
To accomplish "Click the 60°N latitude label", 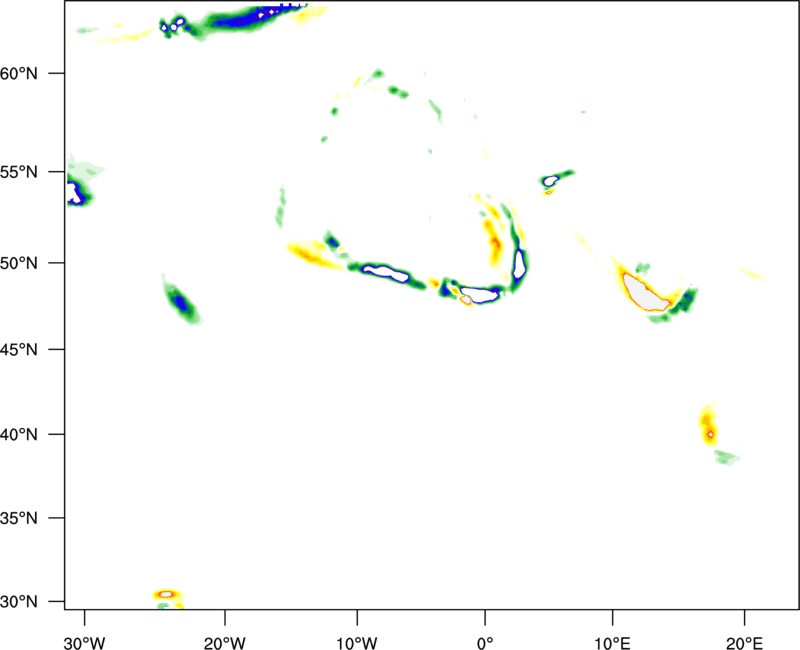I will click(18, 73).
